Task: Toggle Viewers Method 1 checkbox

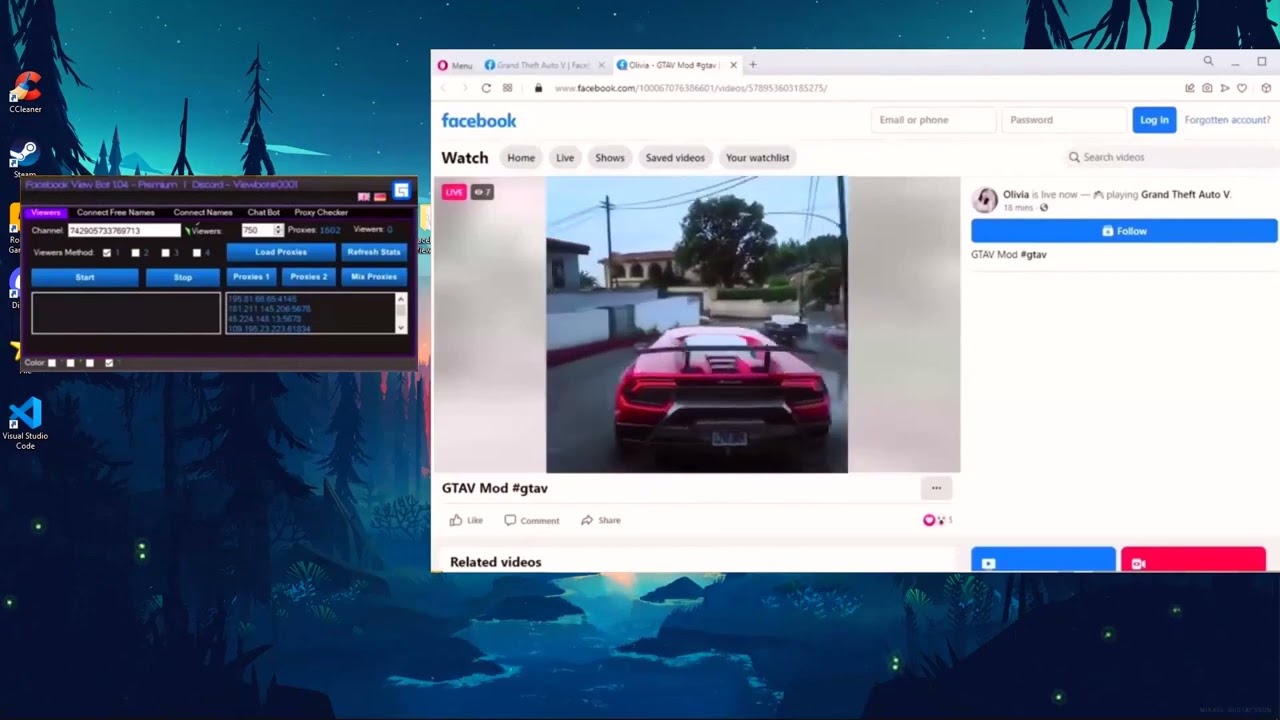Action: click(x=107, y=253)
